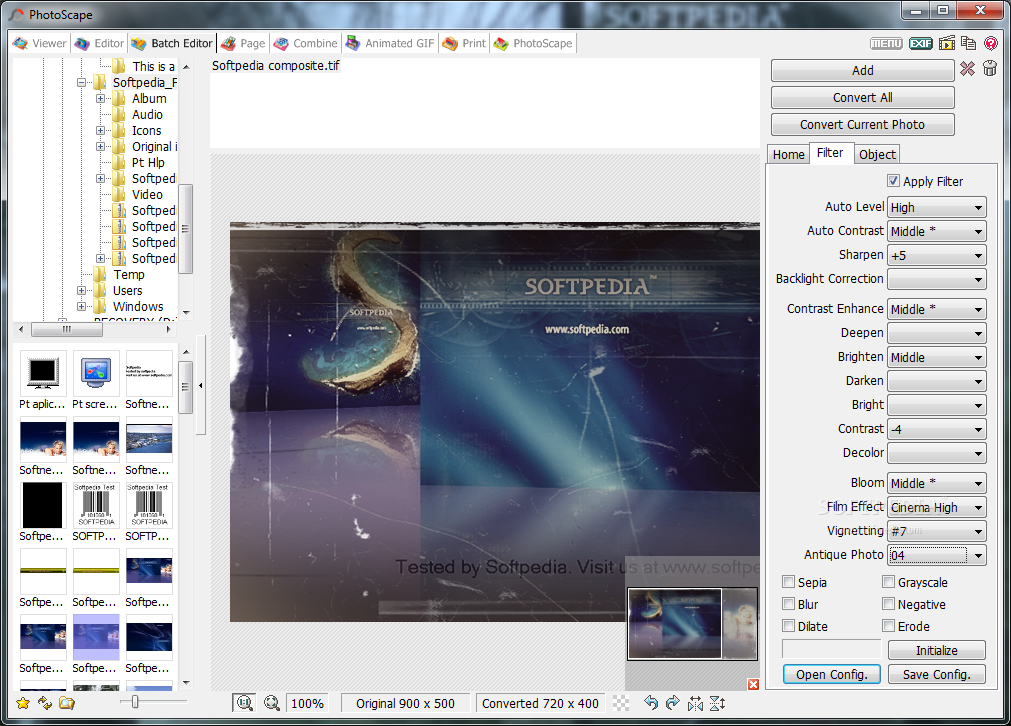Tick the Negative checkbox
The image size is (1011, 726).
tap(888, 603)
